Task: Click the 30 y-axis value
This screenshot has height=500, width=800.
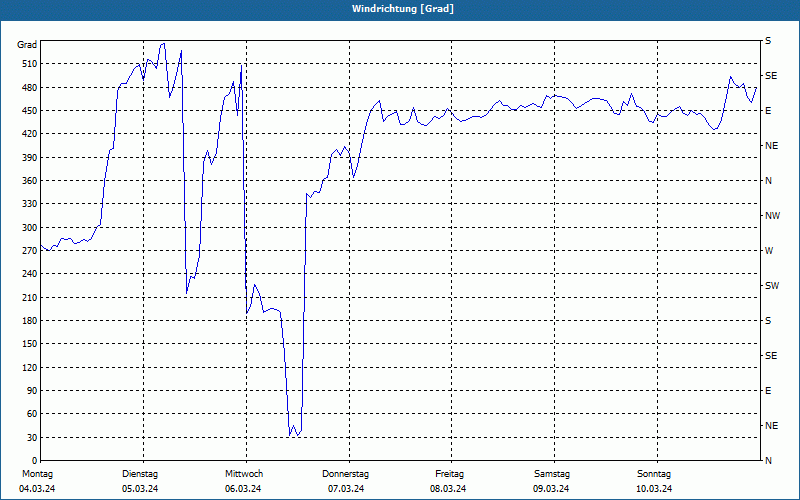Action: click(x=32, y=437)
